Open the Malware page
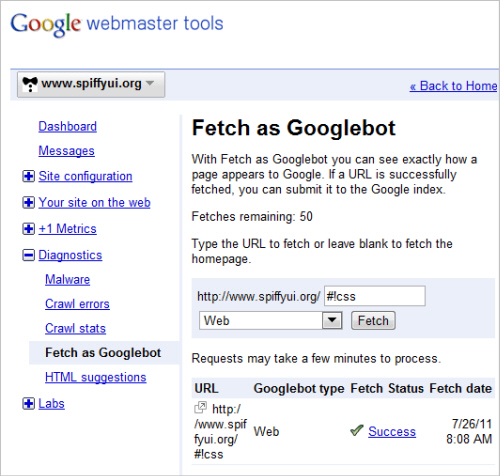This screenshot has width=500, height=476. pyautogui.click(x=68, y=280)
